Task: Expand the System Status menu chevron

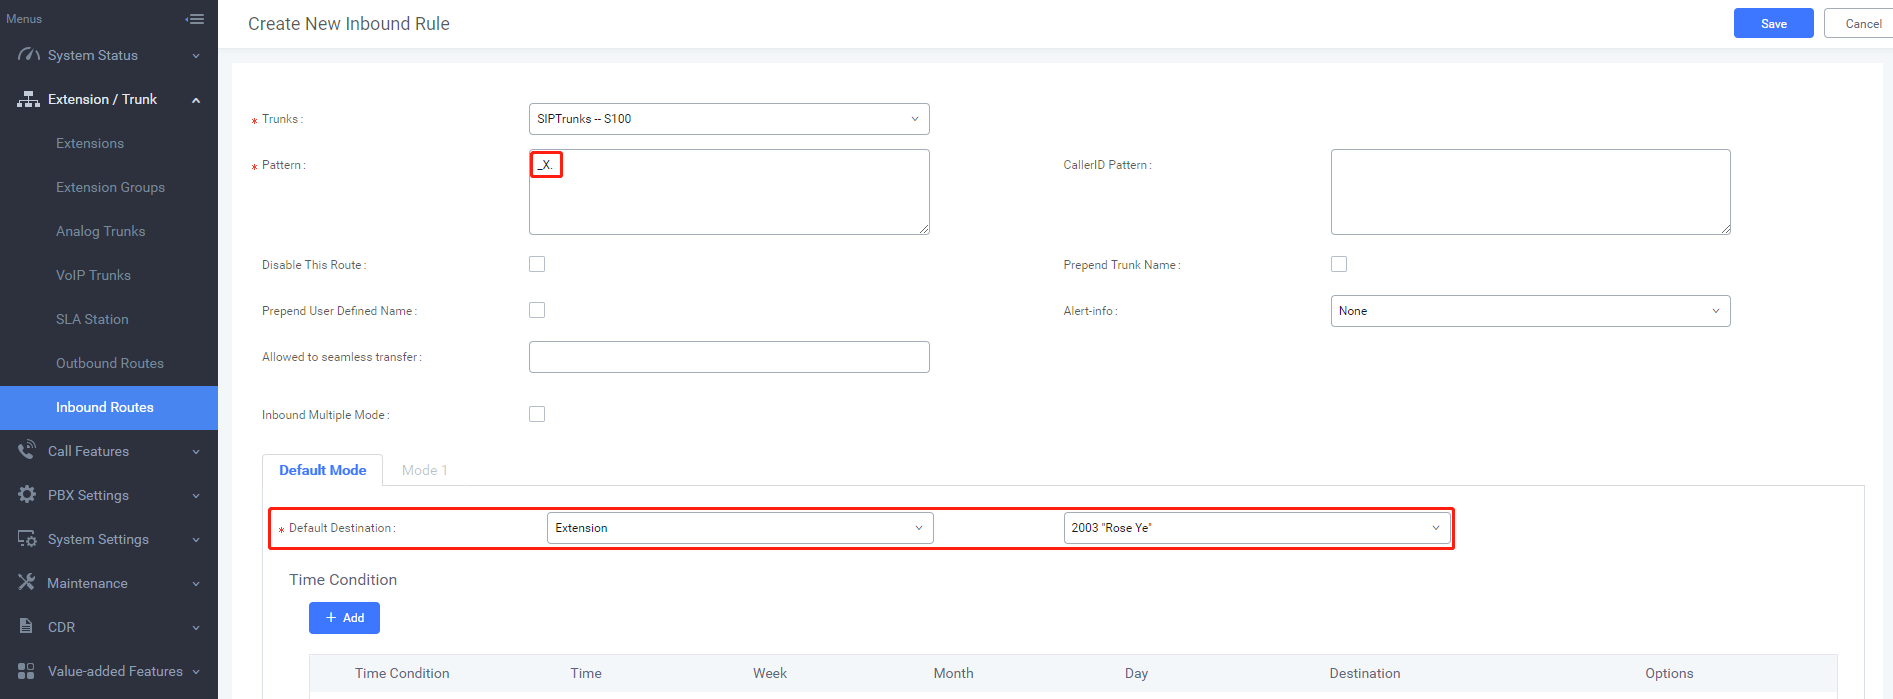Action: click(196, 56)
